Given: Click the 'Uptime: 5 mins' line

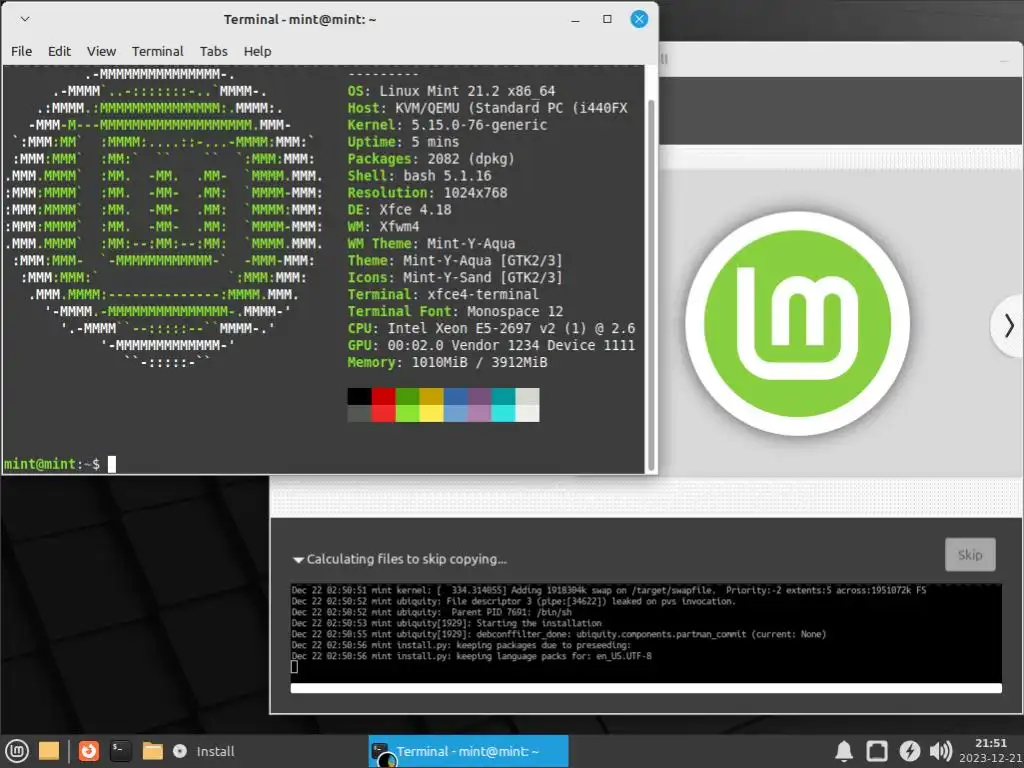Looking at the screenshot, I should pos(403,142).
